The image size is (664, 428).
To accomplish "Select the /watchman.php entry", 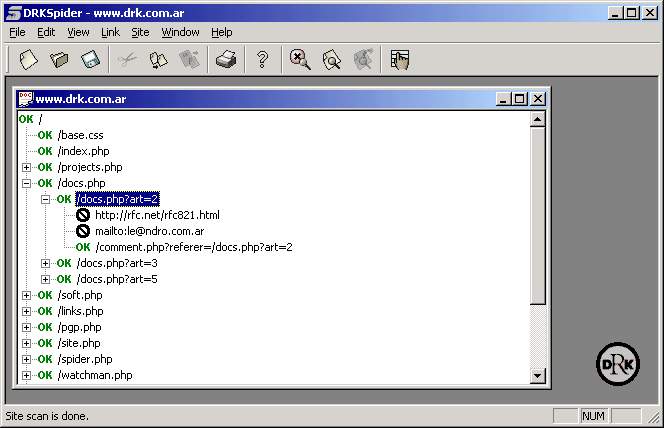I will click(x=95, y=376).
